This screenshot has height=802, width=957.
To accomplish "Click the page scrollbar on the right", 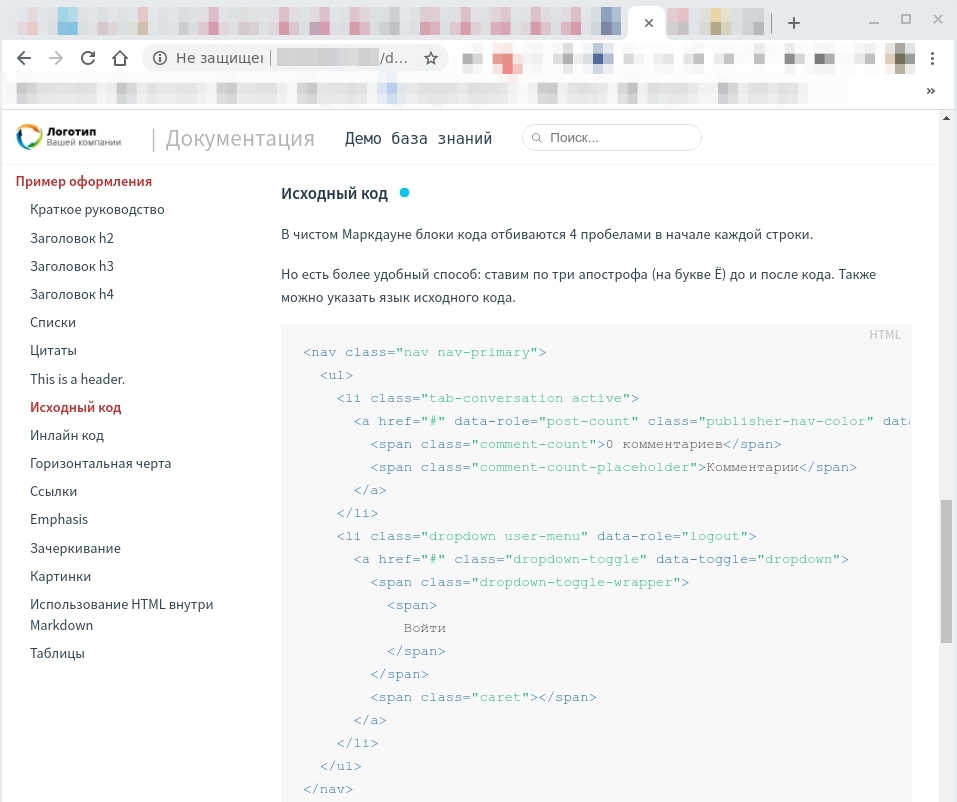I will 946,570.
